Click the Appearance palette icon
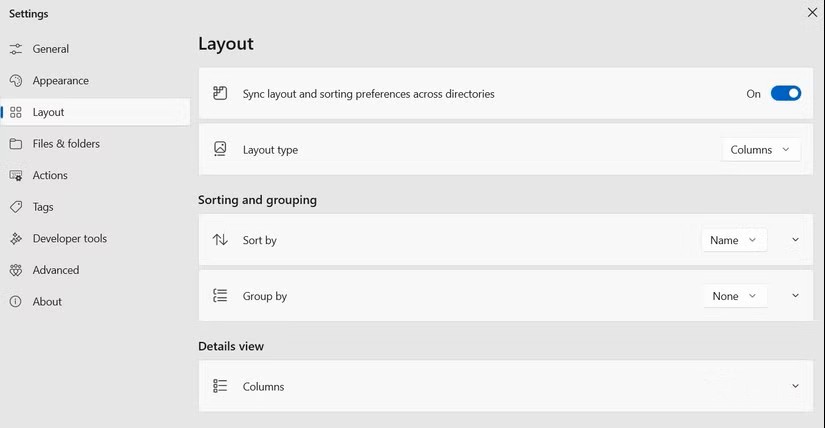Image resolution: width=825 pixels, height=428 pixels. (16, 81)
